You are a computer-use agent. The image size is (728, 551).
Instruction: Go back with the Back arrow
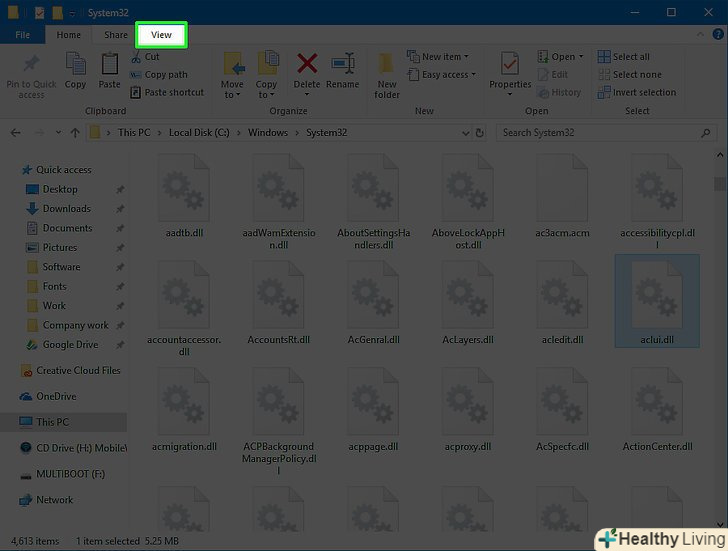coord(15,133)
